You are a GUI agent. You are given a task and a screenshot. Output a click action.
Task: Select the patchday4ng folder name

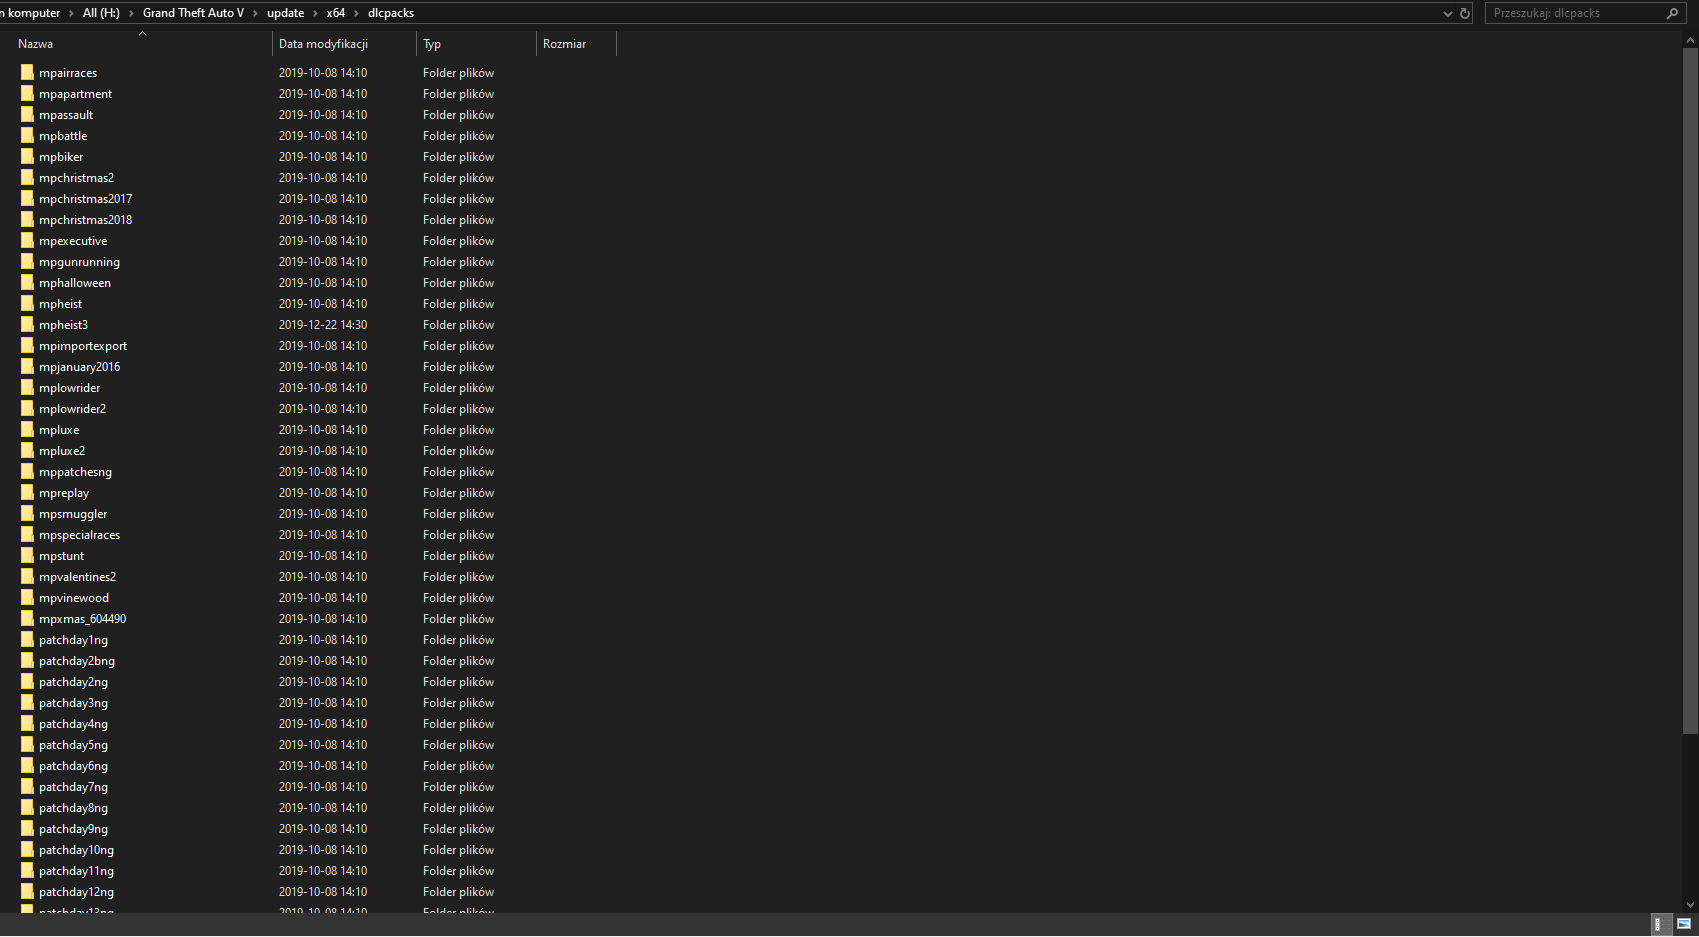point(73,724)
